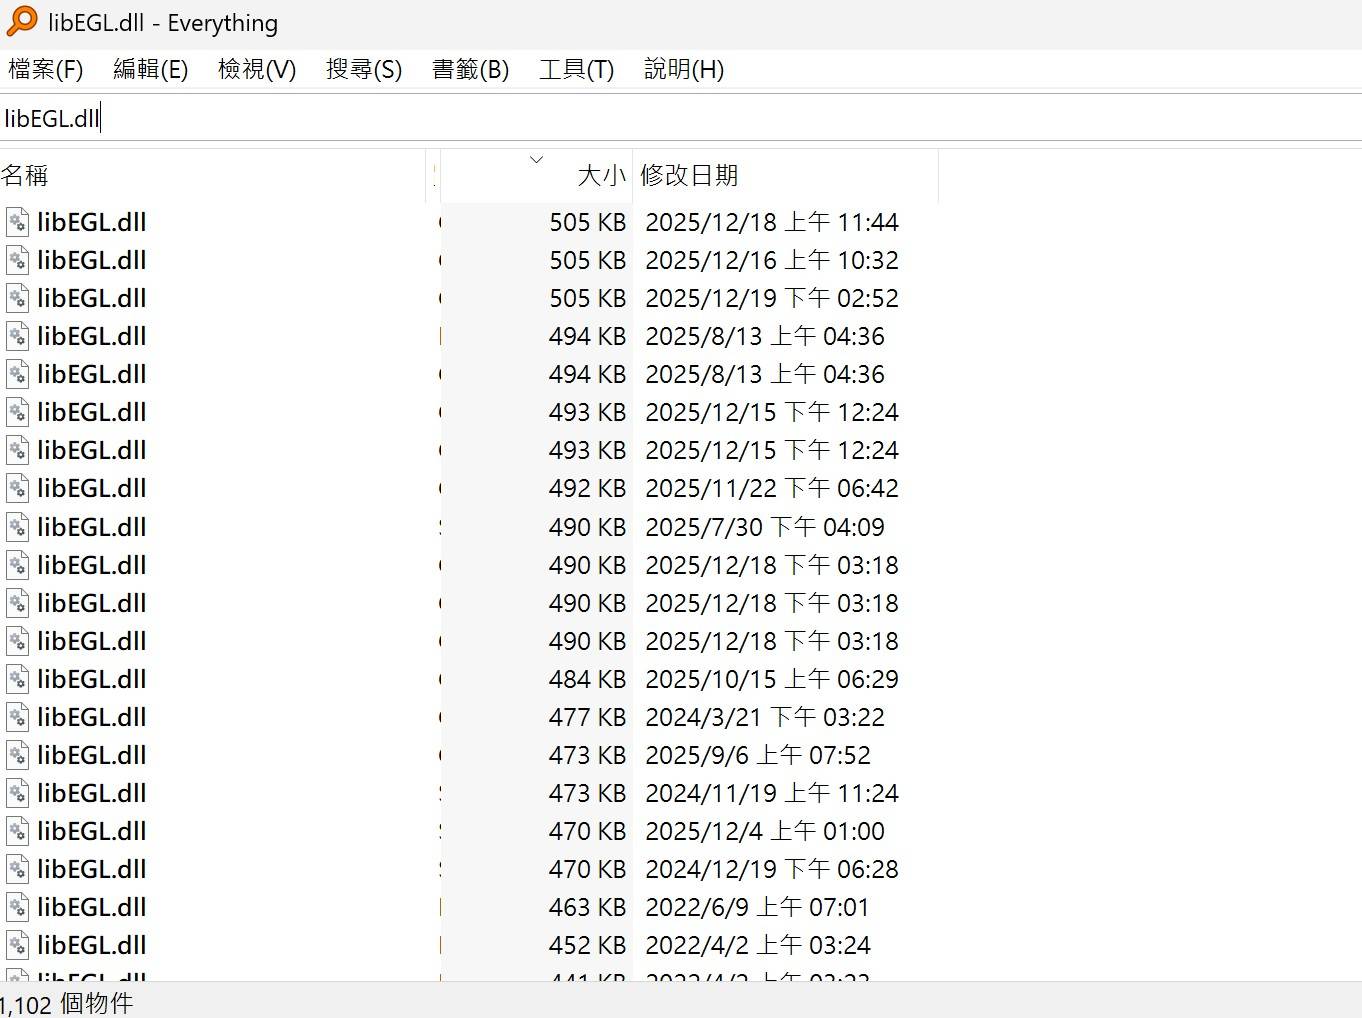Click file icon for 2025/12/16 libEGL.dll

point(17,260)
